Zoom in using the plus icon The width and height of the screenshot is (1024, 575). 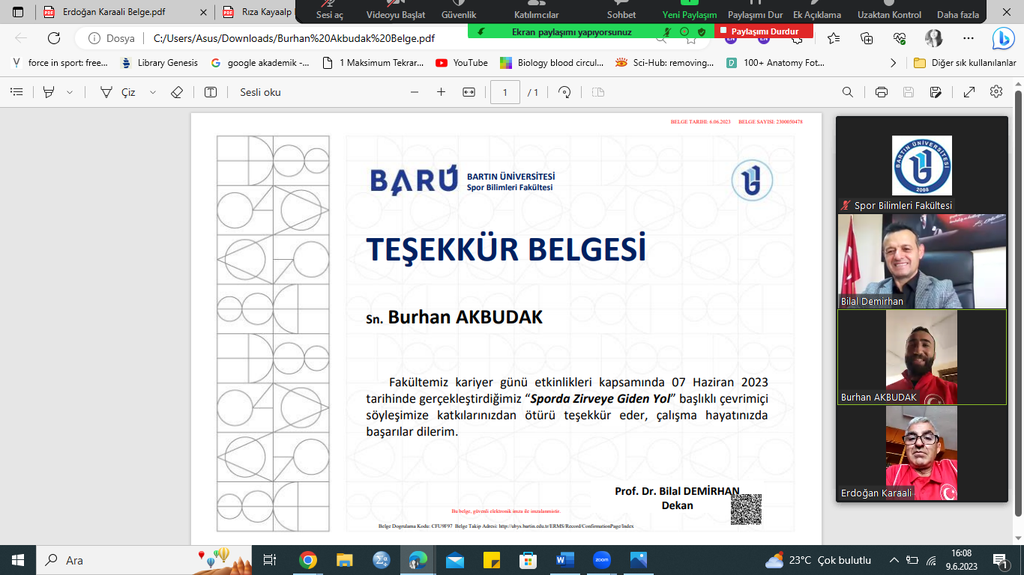[441, 92]
